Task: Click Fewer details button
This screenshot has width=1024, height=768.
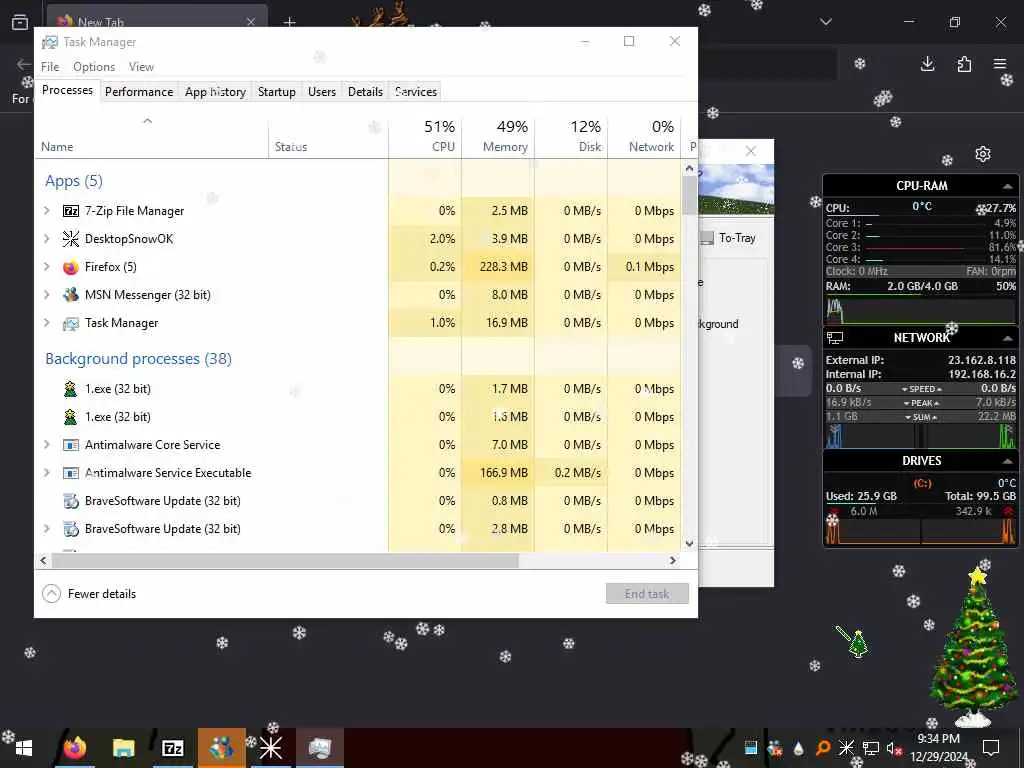Action: (x=89, y=594)
